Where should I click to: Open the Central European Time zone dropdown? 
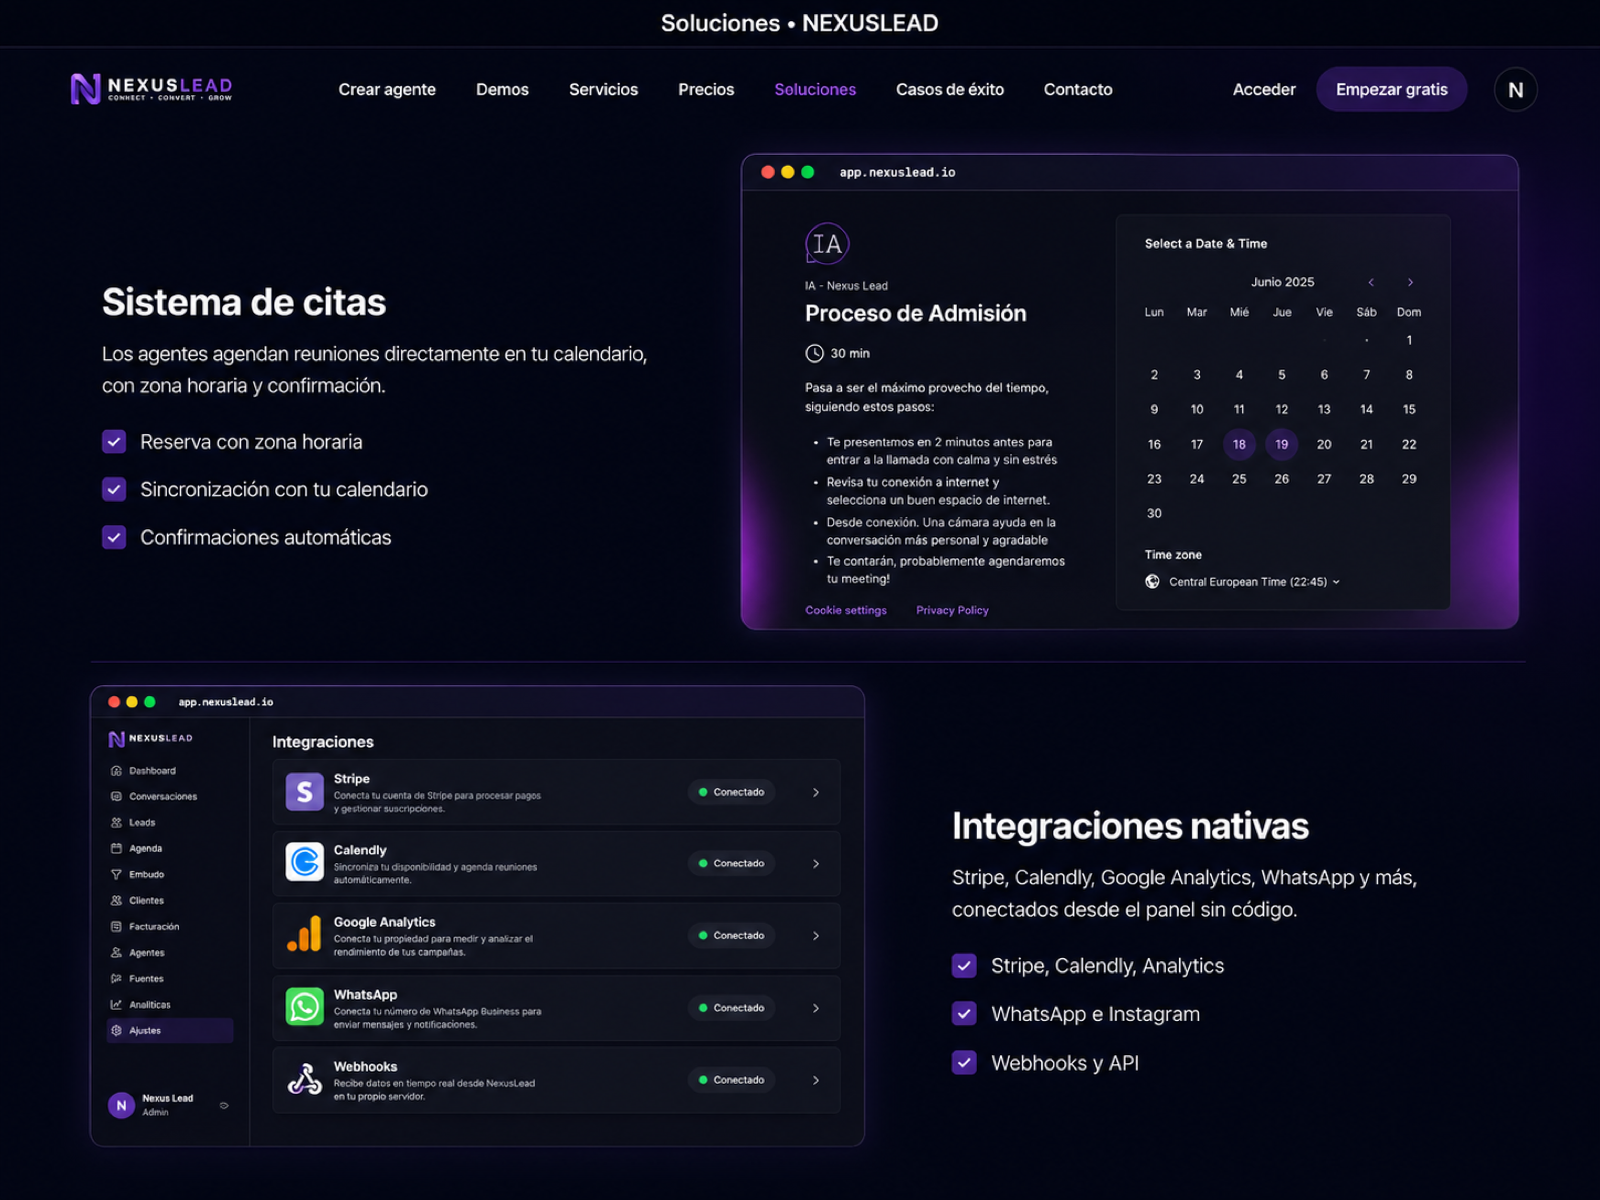point(1254,582)
